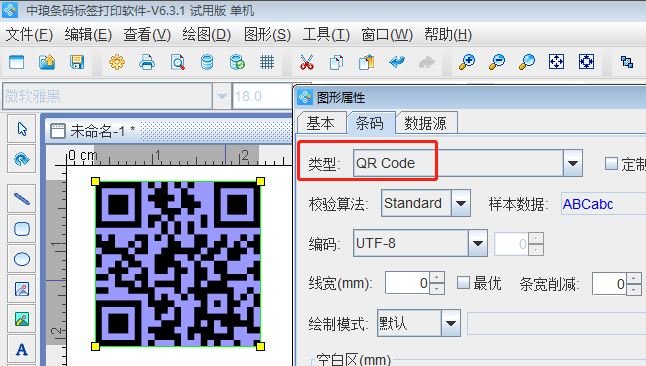Select the rounded rectangle tool
This screenshot has height=366, width=646.
22,229
